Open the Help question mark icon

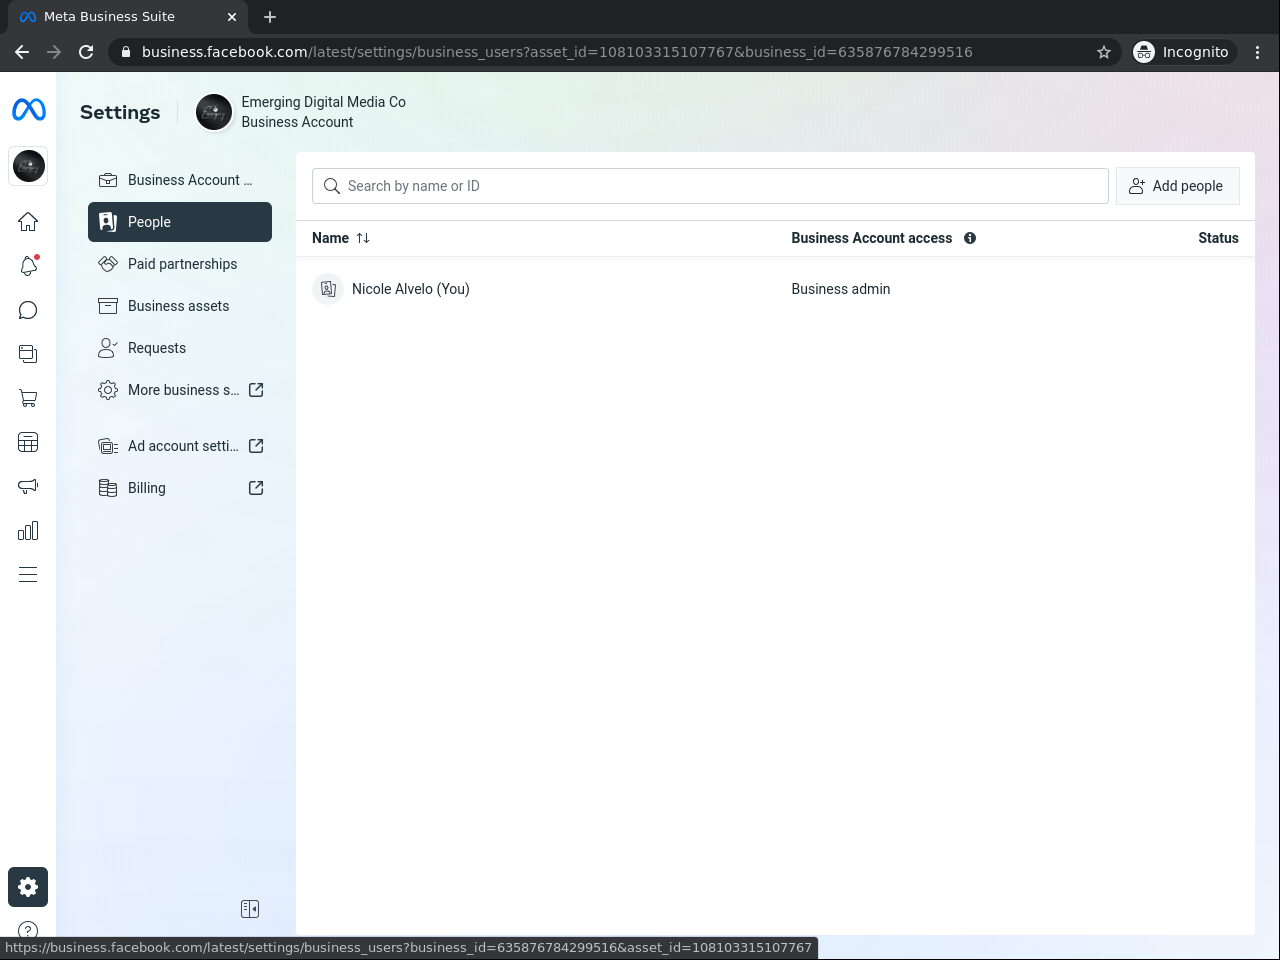pos(28,930)
